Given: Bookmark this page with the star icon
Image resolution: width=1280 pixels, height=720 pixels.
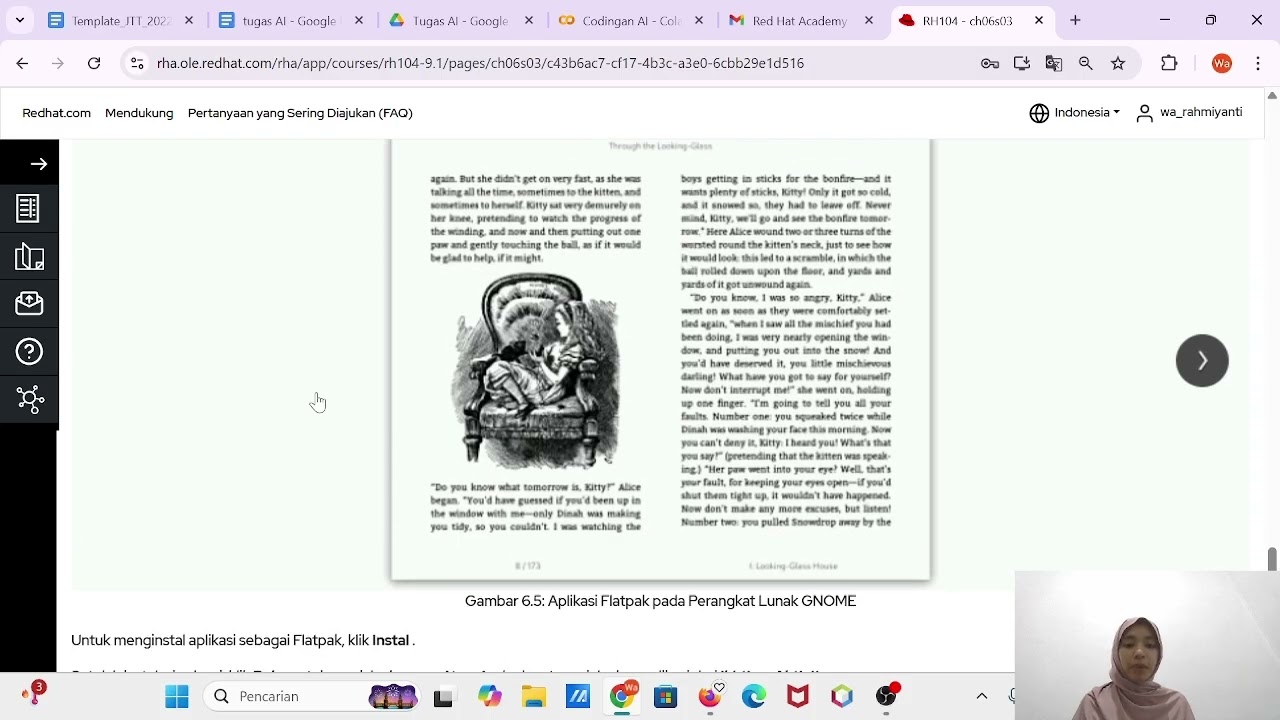Looking at the screenshot, I should [1118, 63].
